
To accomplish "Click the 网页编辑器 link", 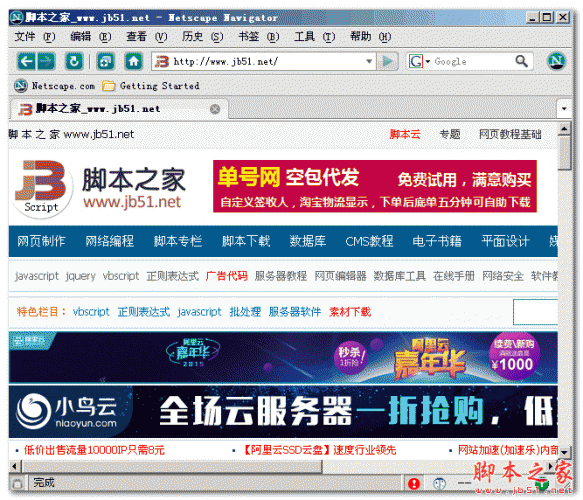I will pyautogui.click(x=340, y=276).
